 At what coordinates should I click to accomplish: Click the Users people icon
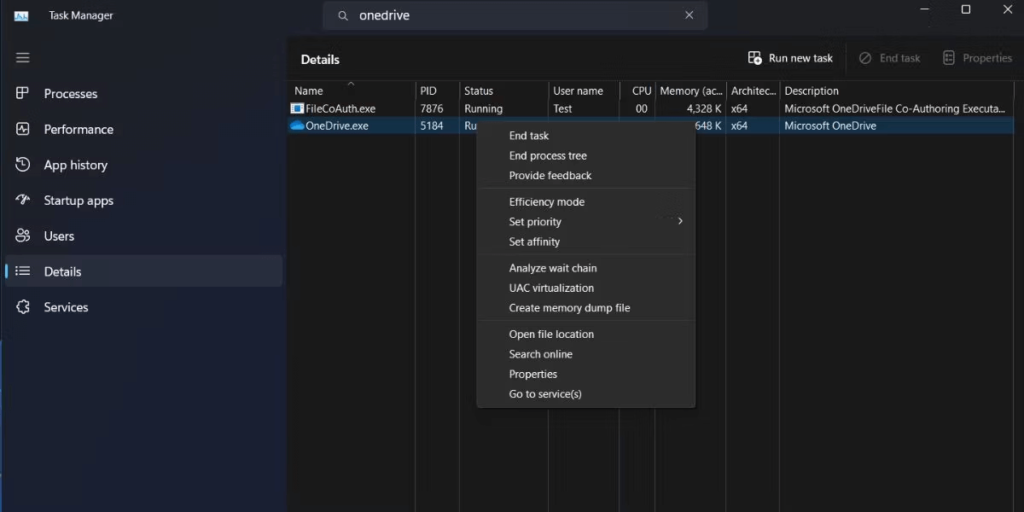[x=22, y=236]
